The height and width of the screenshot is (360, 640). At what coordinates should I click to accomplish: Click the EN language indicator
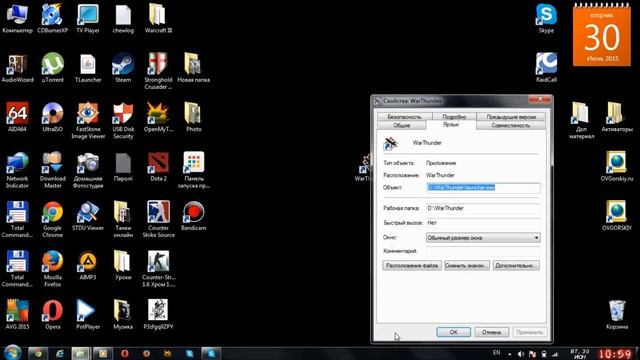point(496,353)
